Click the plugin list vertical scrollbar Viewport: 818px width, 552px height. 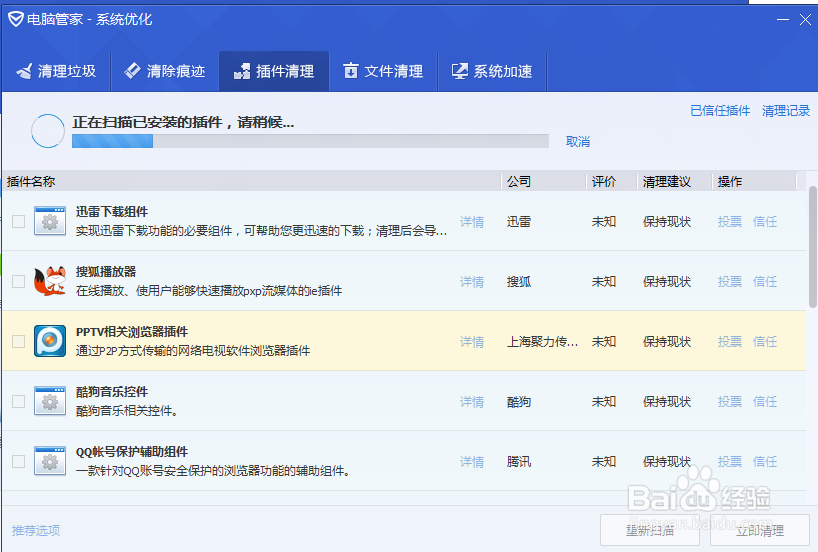813,246
